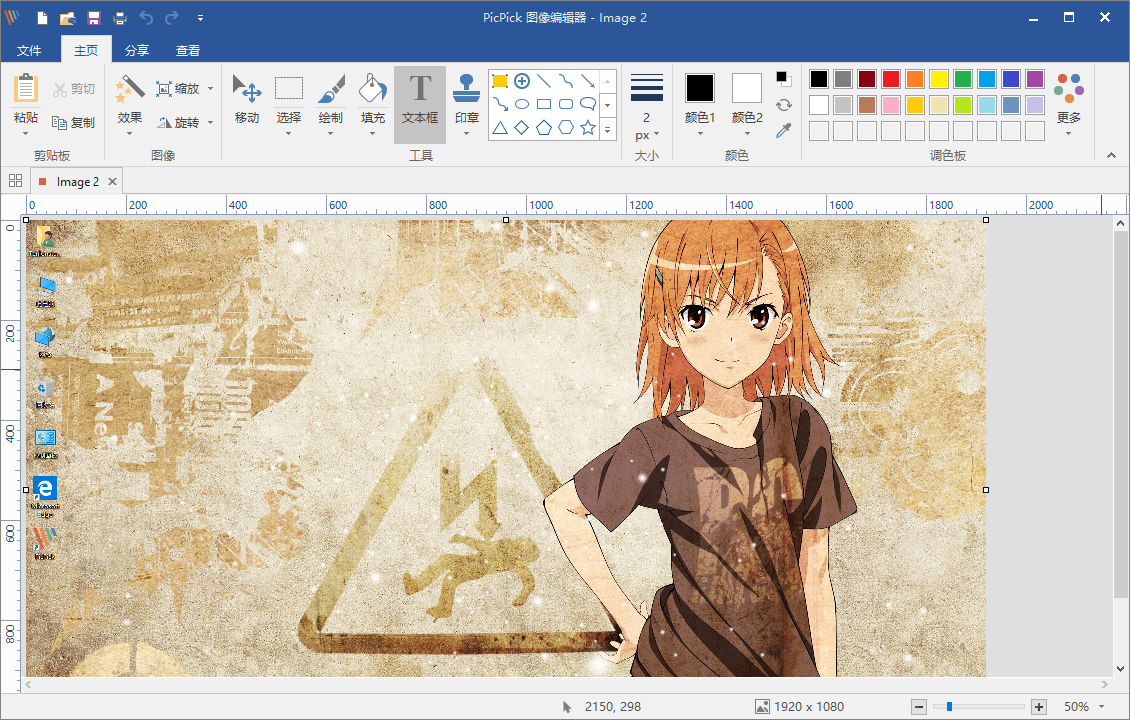Click the 剪切 cut button
This screenshot has height=720, width=1130.
pos(74,89)
